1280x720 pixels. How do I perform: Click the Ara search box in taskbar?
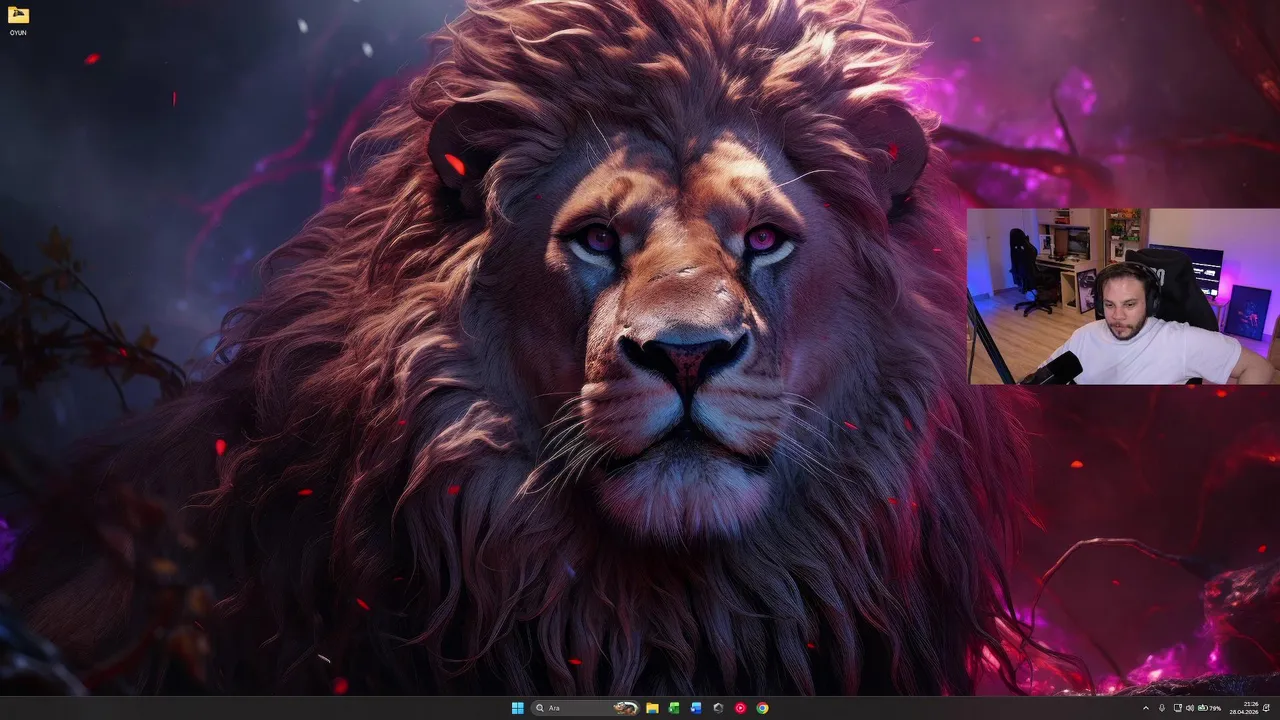(586, 708)
